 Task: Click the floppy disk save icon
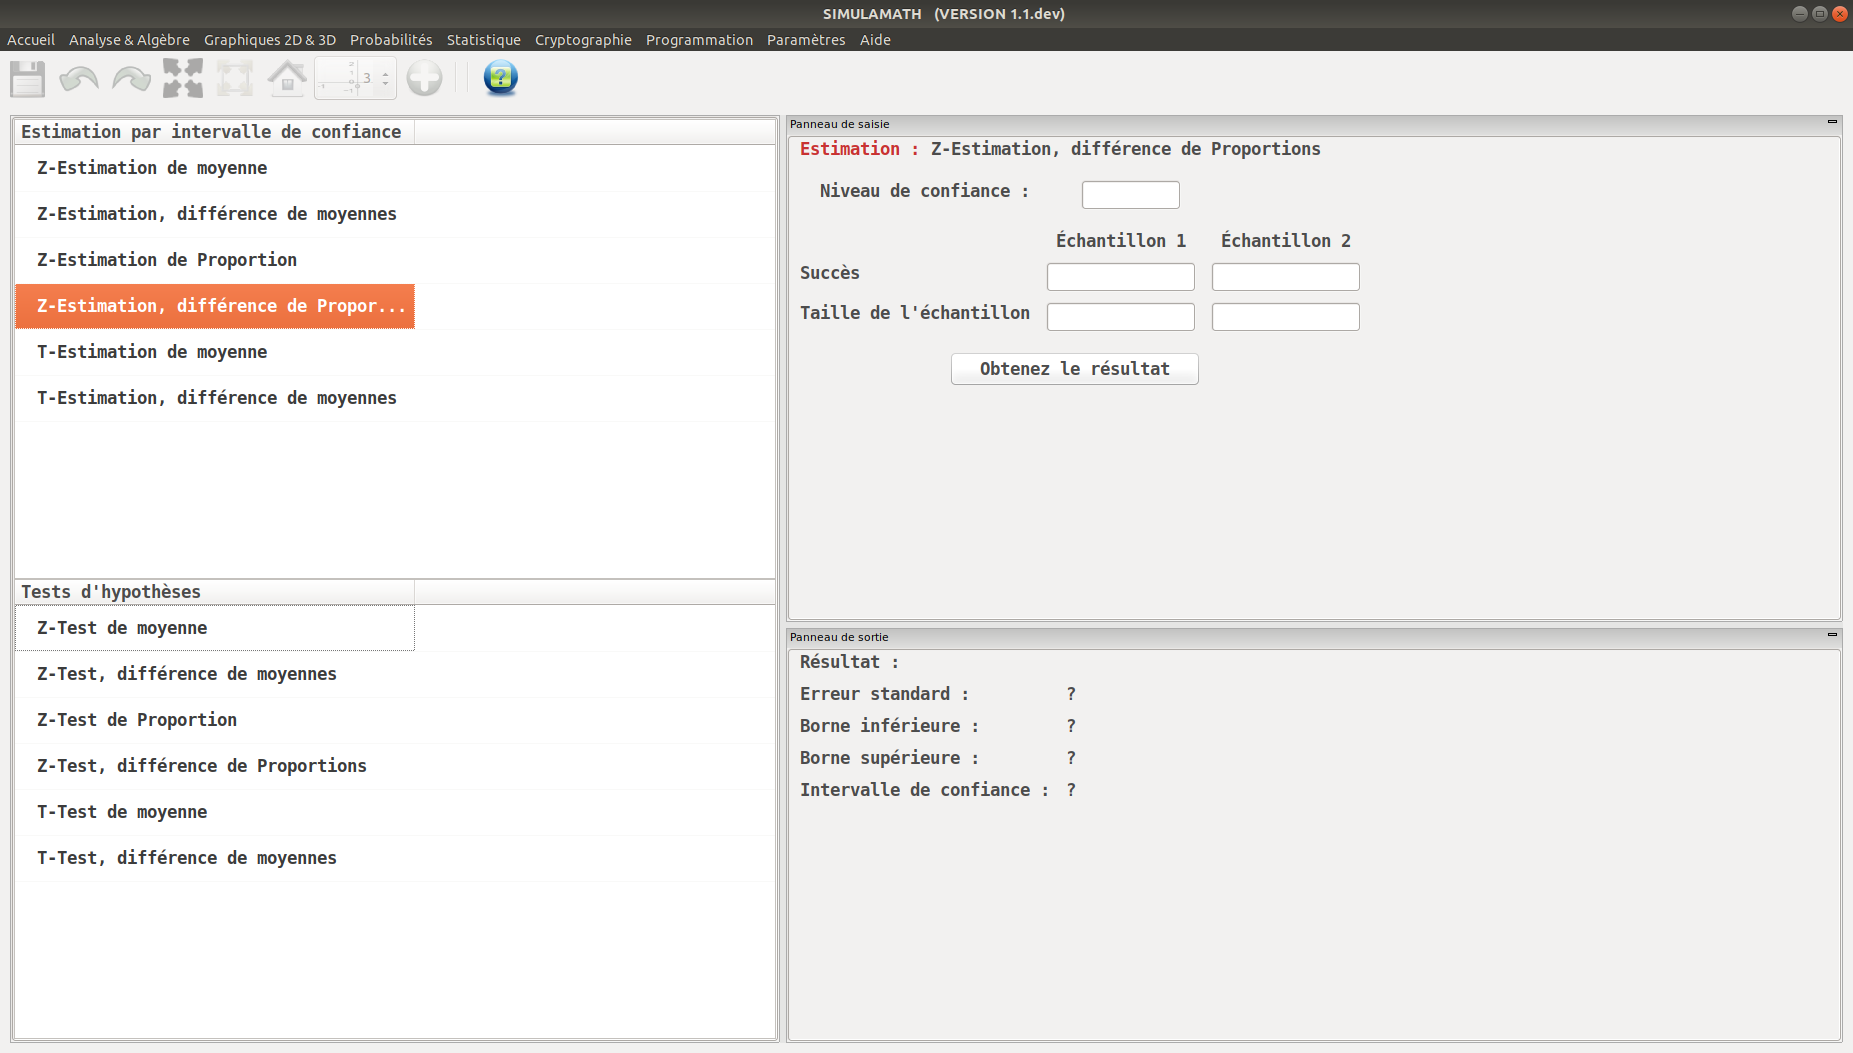[x=28, y=78]
